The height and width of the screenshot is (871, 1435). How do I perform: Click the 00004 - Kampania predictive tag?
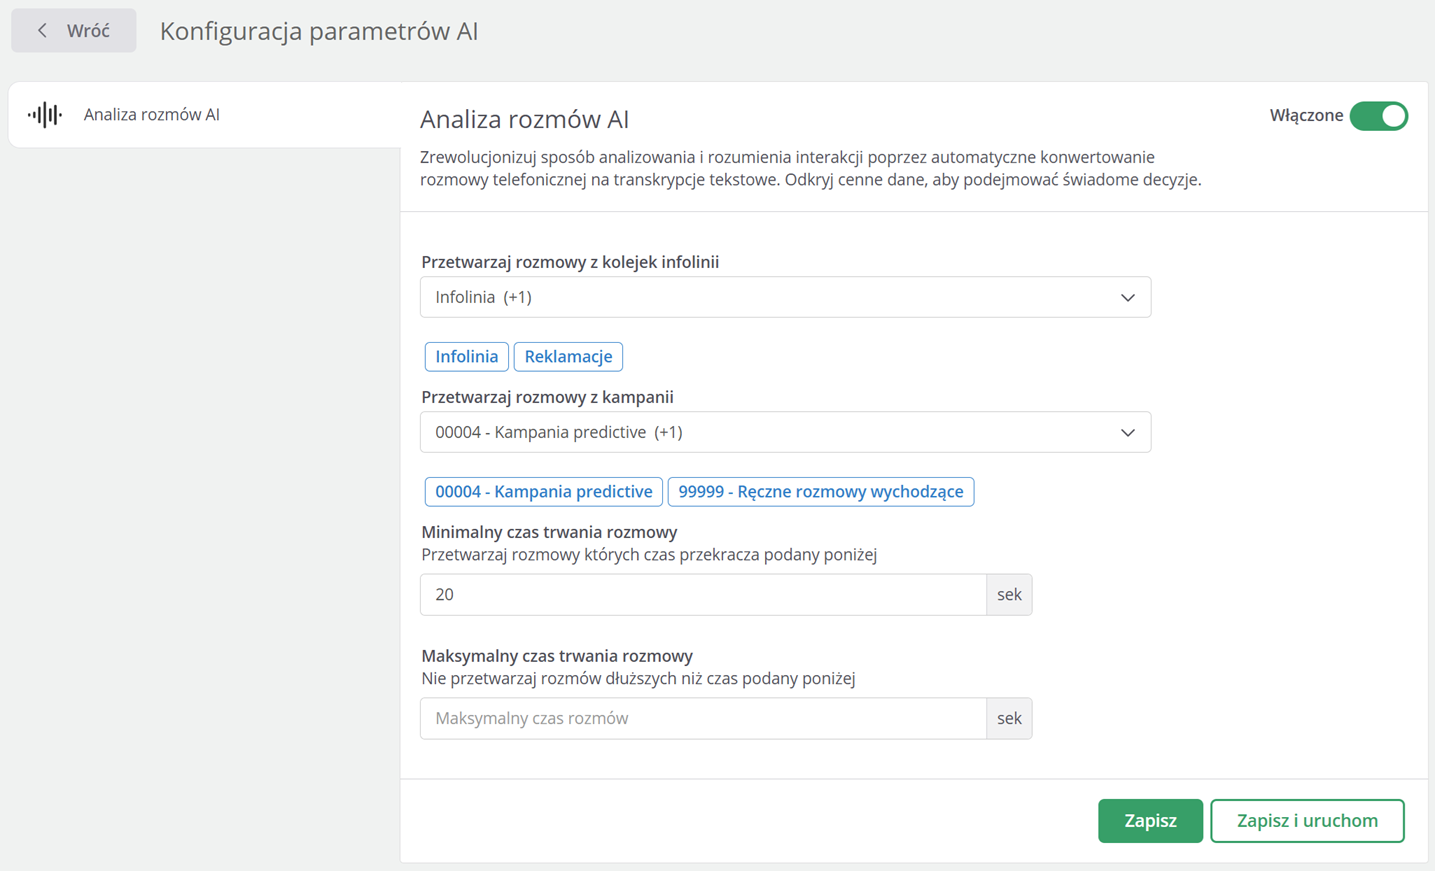coord(543,492)
